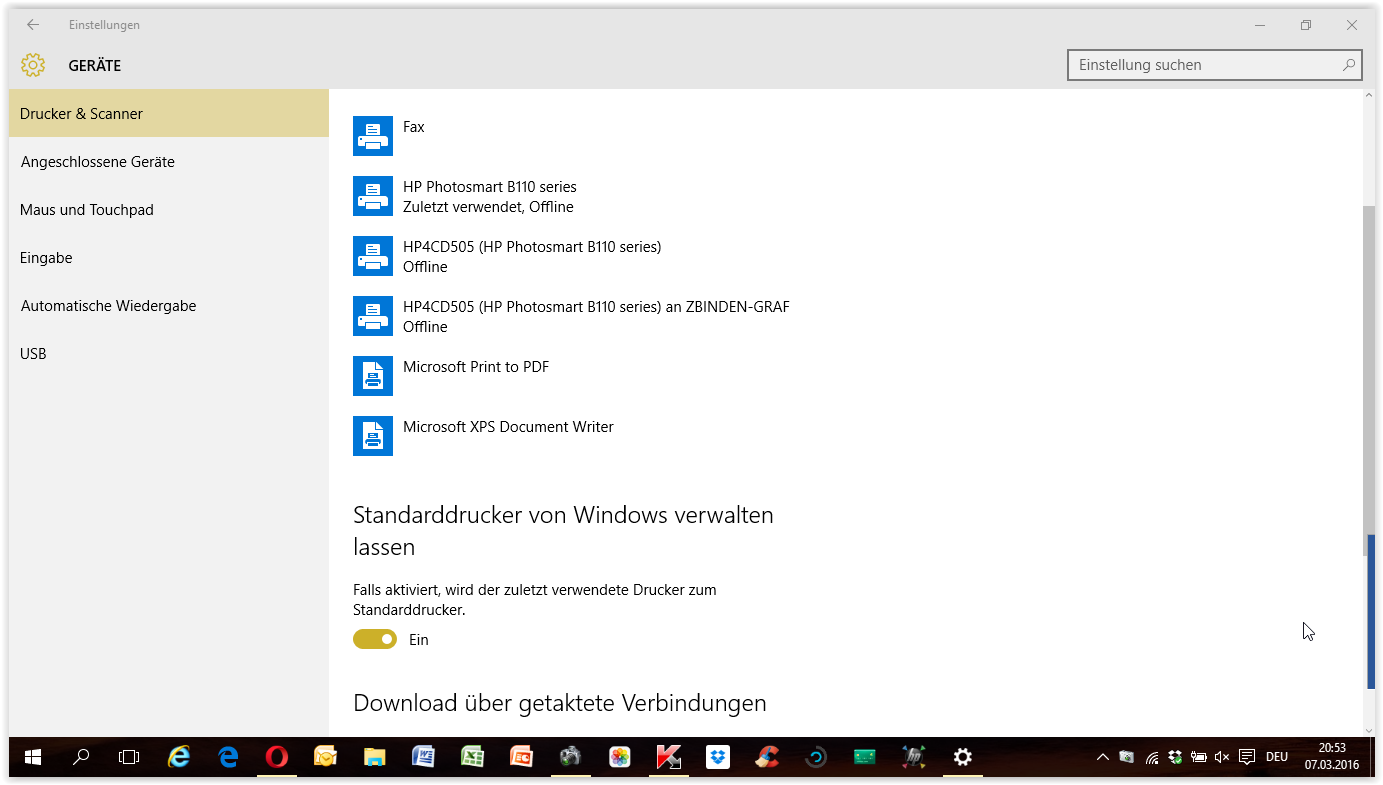This screenshot has height=785, width=1383.
Task: Click the plain HP4CD505 (HP Photosmart B110 series) entry
Action: pyautogui.click(x=531, y=256)
